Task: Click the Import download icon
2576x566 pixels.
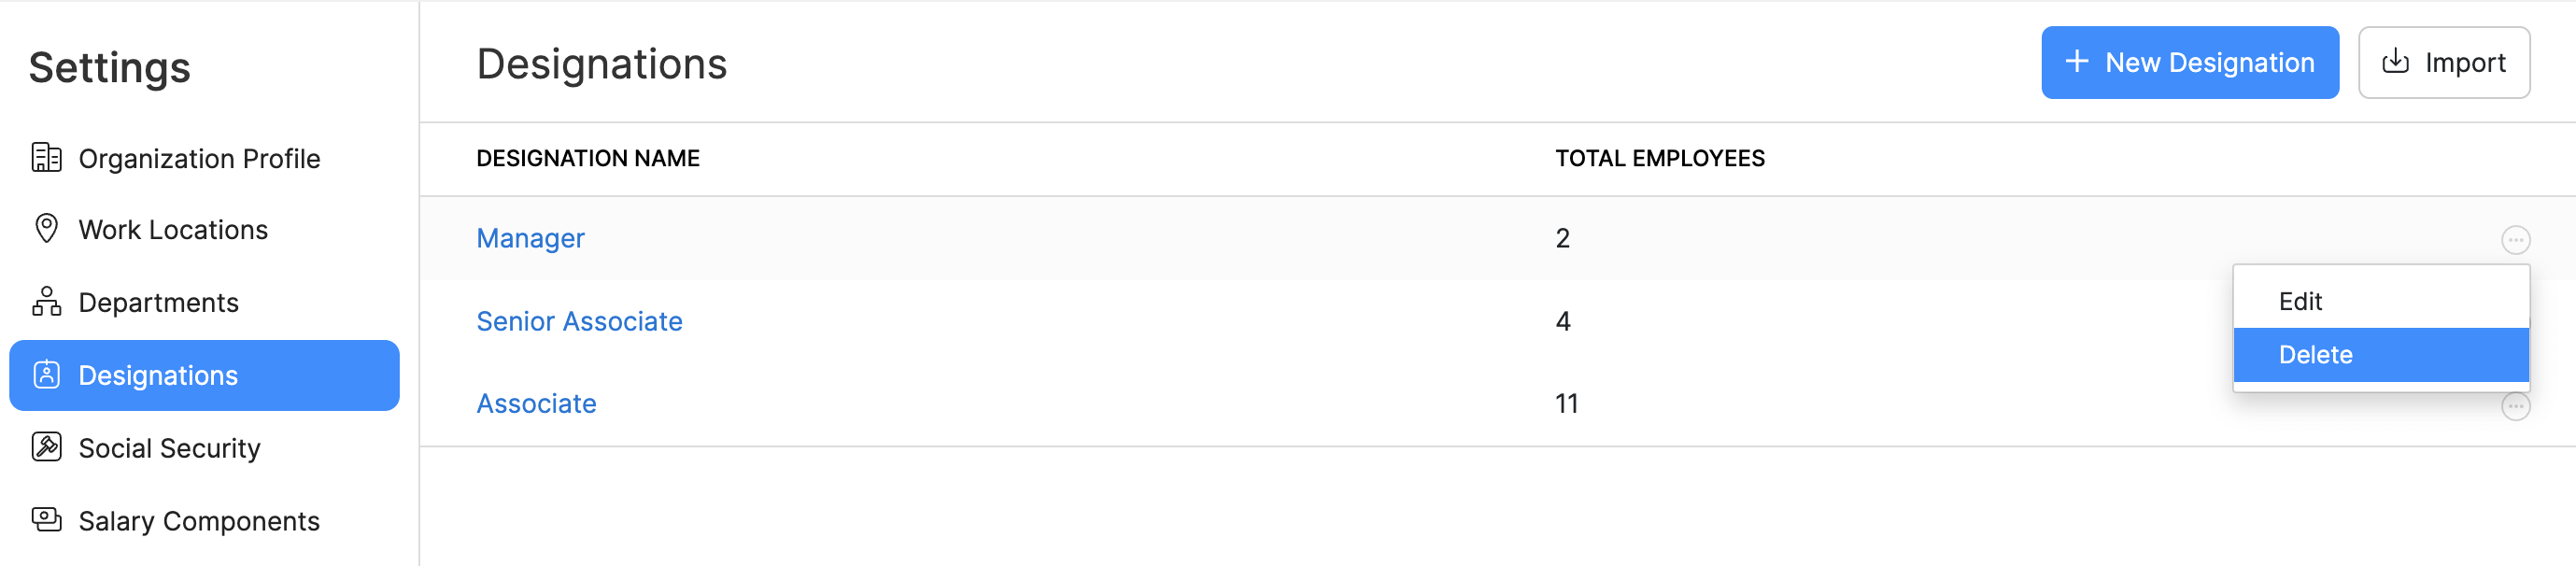Action: pyautogui.click(x=2395, y=62)
